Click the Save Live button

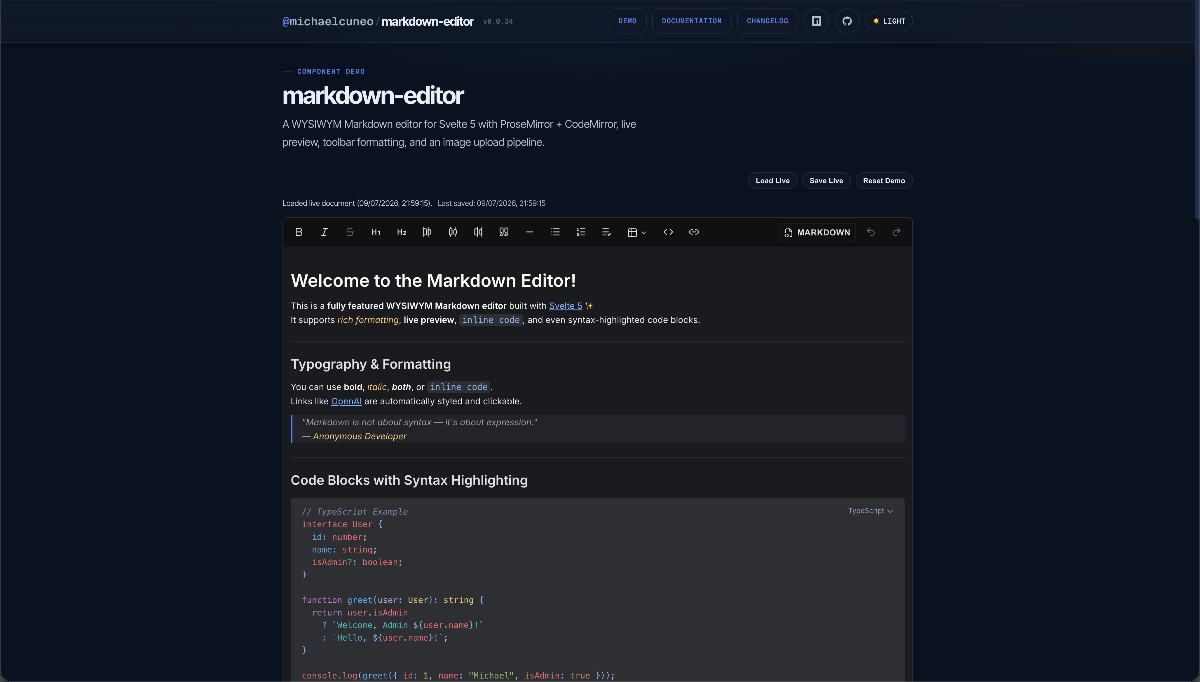pos(826,181)
